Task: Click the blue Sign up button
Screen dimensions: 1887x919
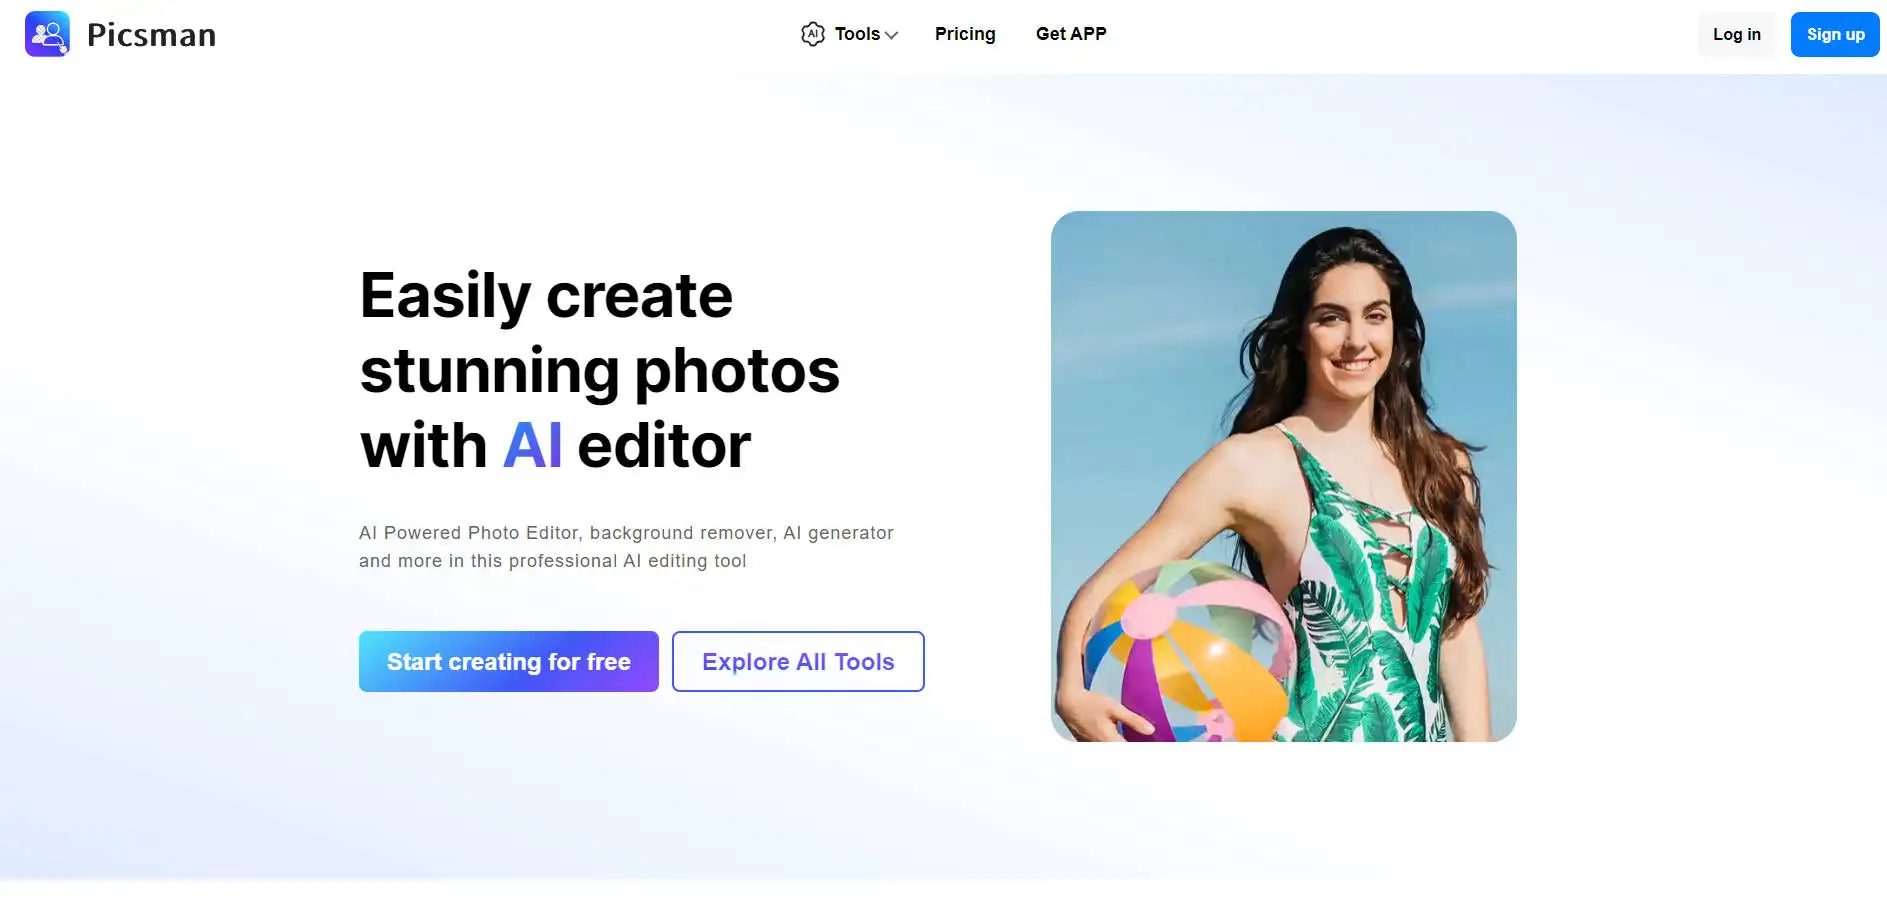Action: click(x=1835, y=34)
